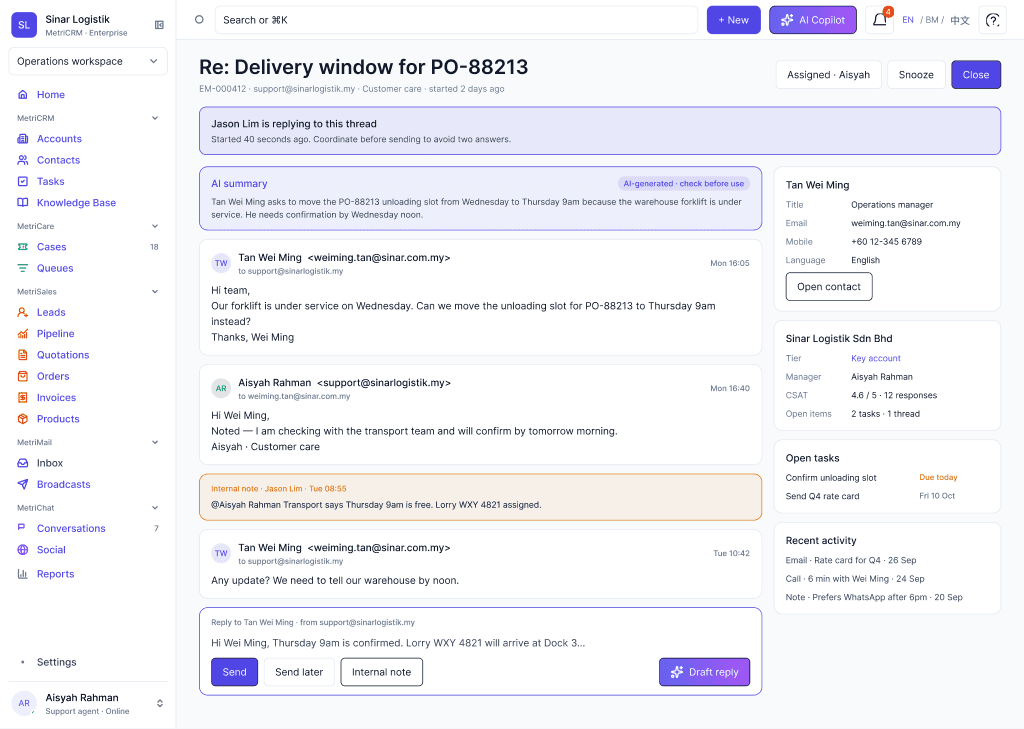Click the SL company logo
Screen dimensions: 1024x729
point(24,25)
